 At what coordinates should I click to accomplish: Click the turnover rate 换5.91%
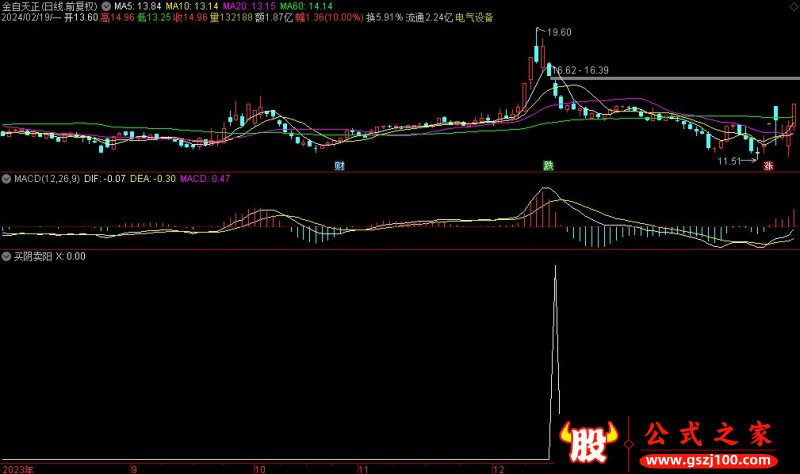(385, 17)
